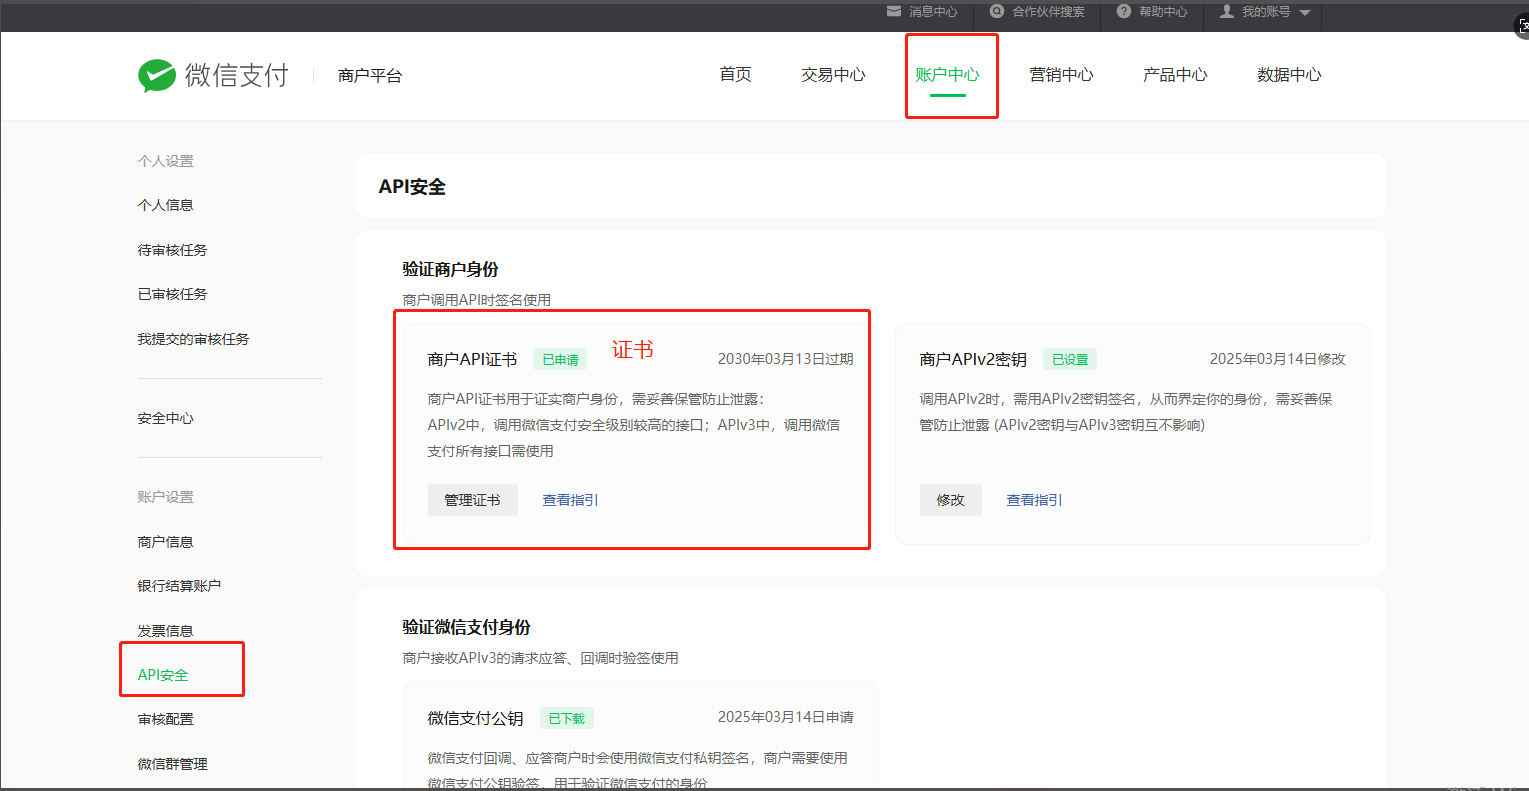Click the partner search magnifier icon
The height and width of the screenshot is (791, 1529).
[x=997, y=11]
